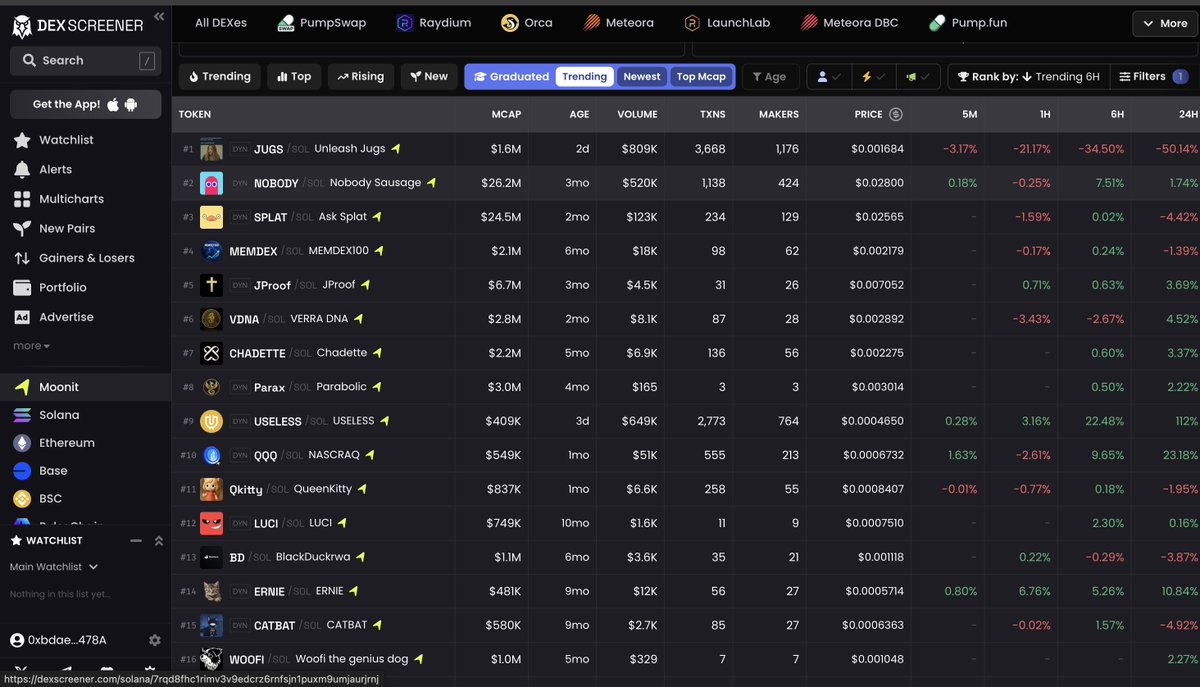Open the Age filter
Screen dimensions: 1200x687
[769, 76]
